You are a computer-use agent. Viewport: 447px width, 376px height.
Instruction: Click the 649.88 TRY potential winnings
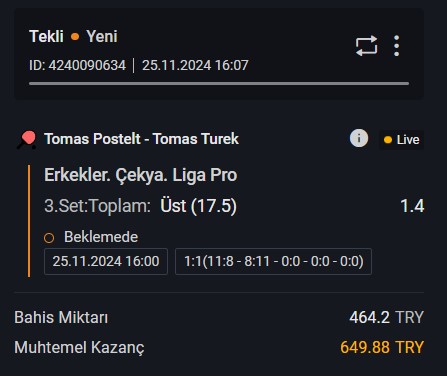(x=382, y=347)
